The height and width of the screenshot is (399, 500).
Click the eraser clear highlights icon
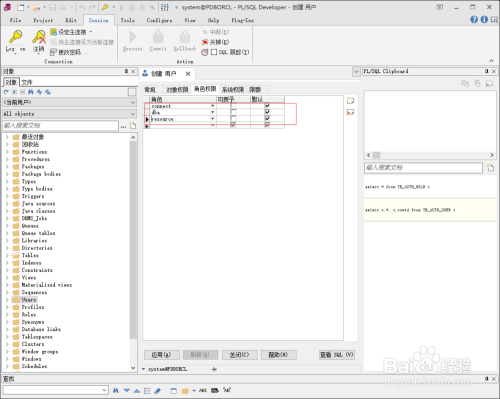(x=158, y=390)
